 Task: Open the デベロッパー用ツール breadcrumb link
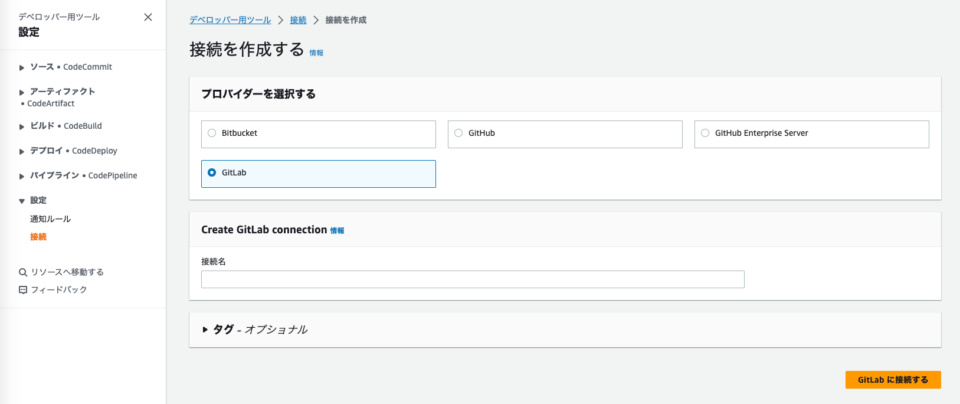tap(230, 20)
